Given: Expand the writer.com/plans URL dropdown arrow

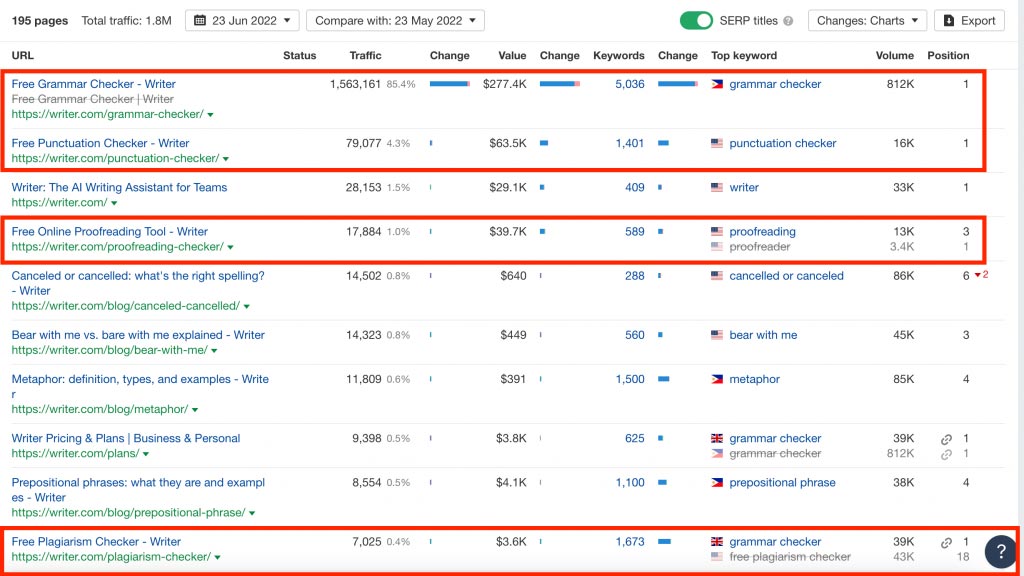Looking at the screenshot, I should click(x=146, y=455).
